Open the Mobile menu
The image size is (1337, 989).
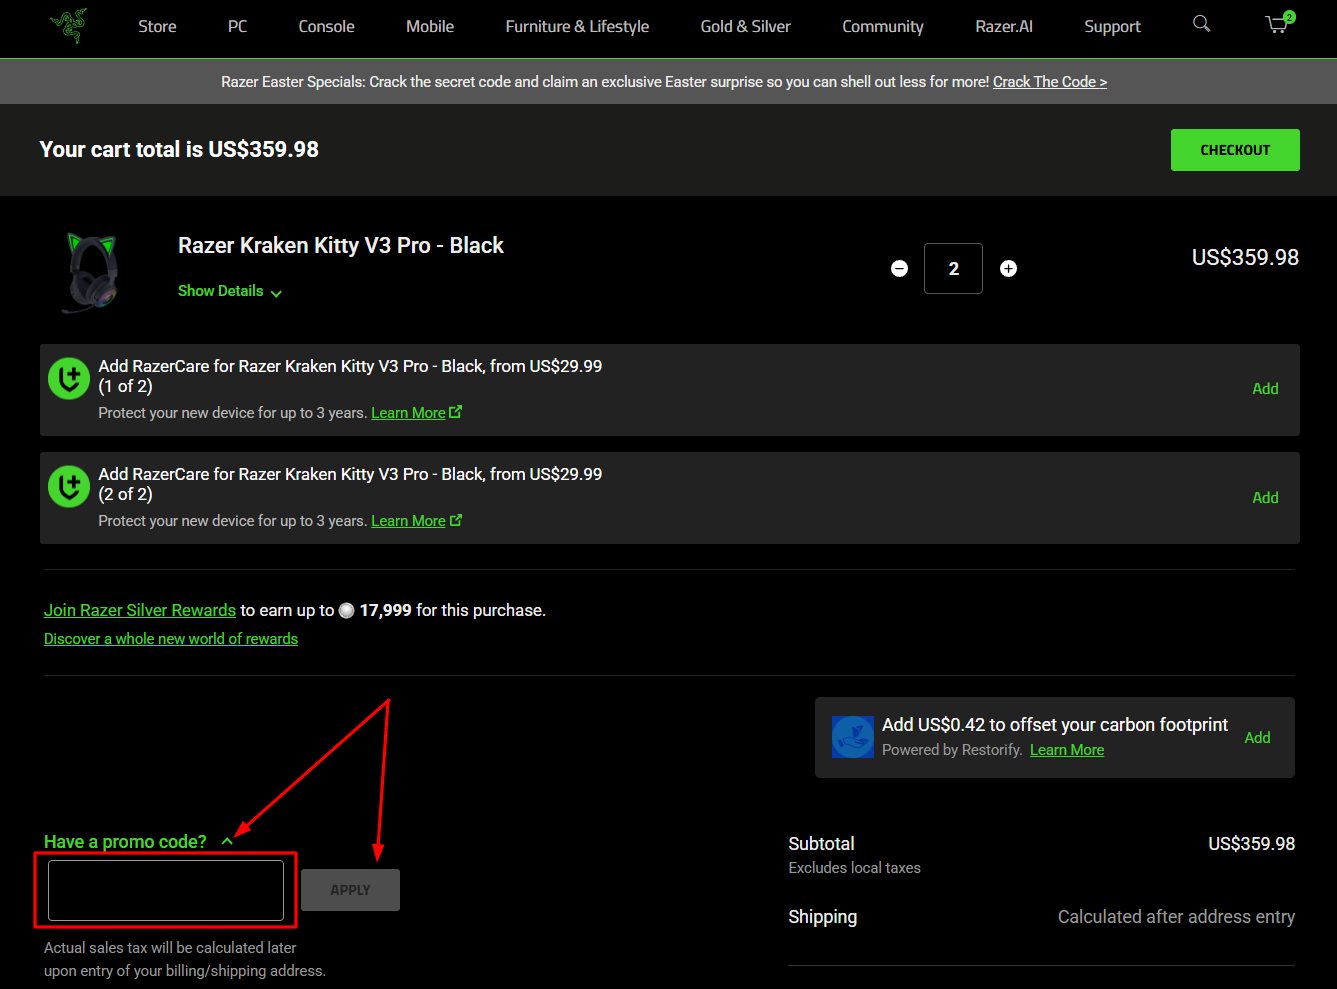pyautogui.click(x=430, y=27)
